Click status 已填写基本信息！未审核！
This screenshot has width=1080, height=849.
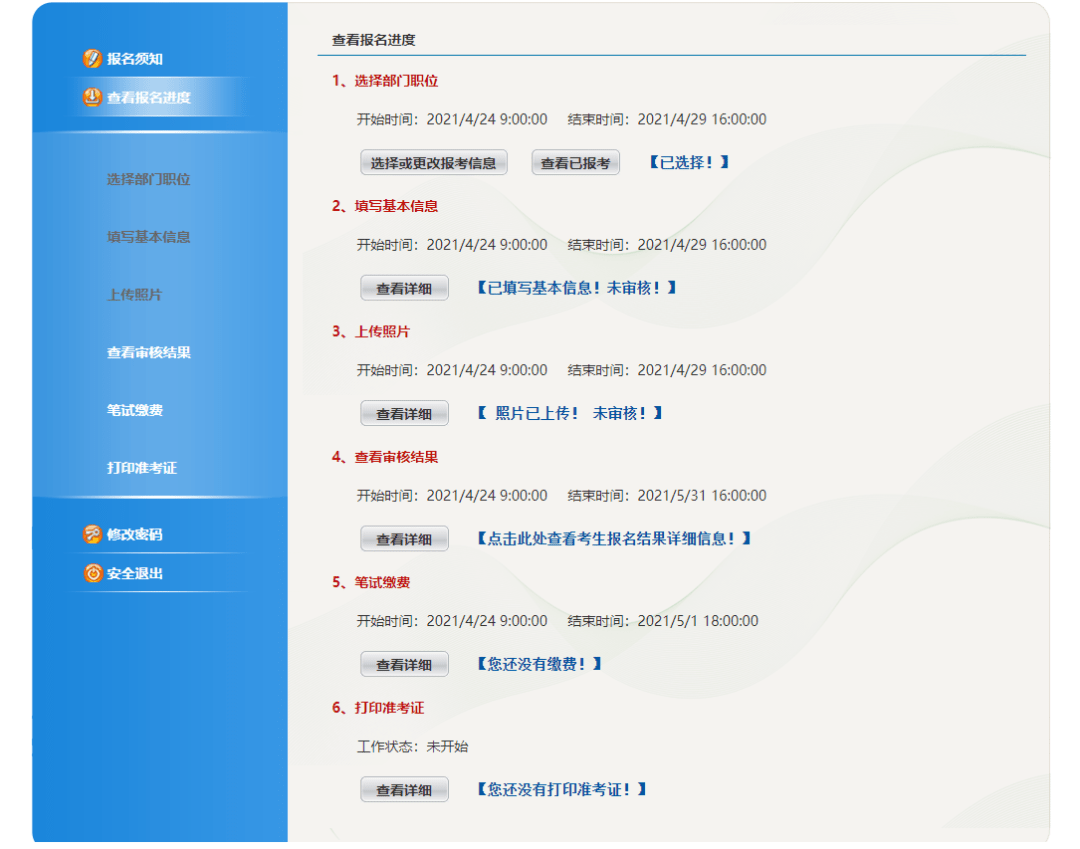(x=577, y=288)
